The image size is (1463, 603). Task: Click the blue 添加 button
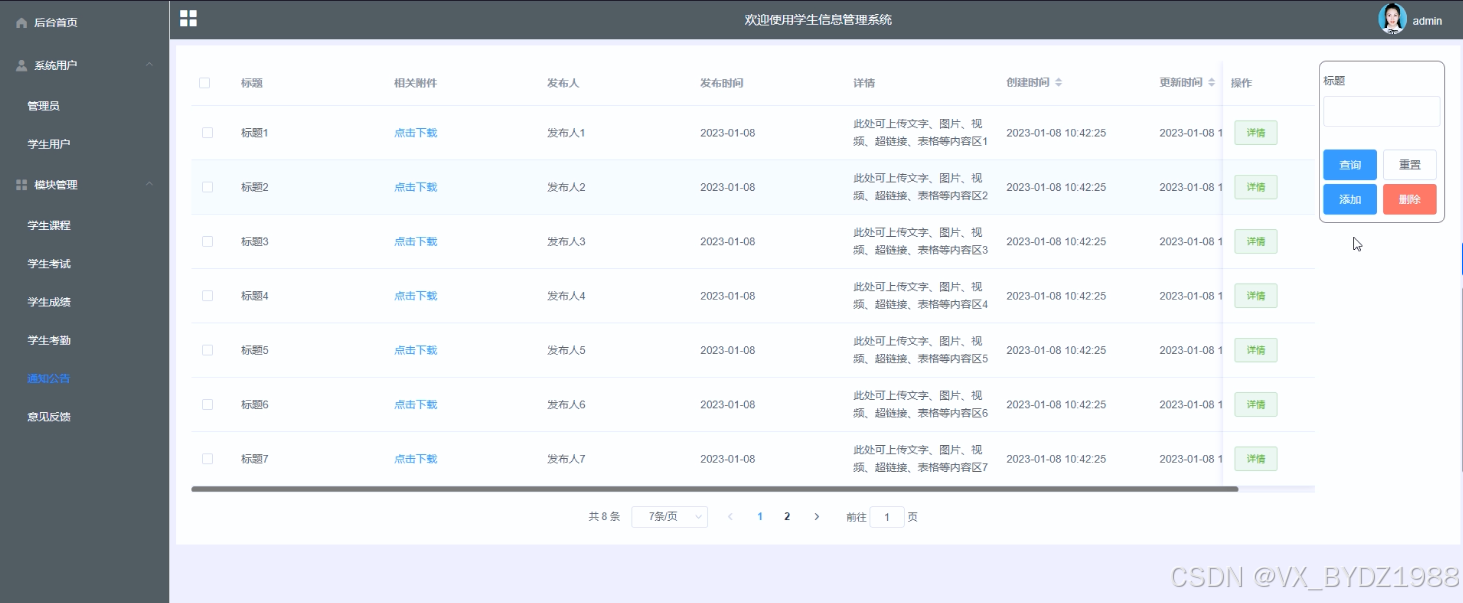click(1350, 199)
